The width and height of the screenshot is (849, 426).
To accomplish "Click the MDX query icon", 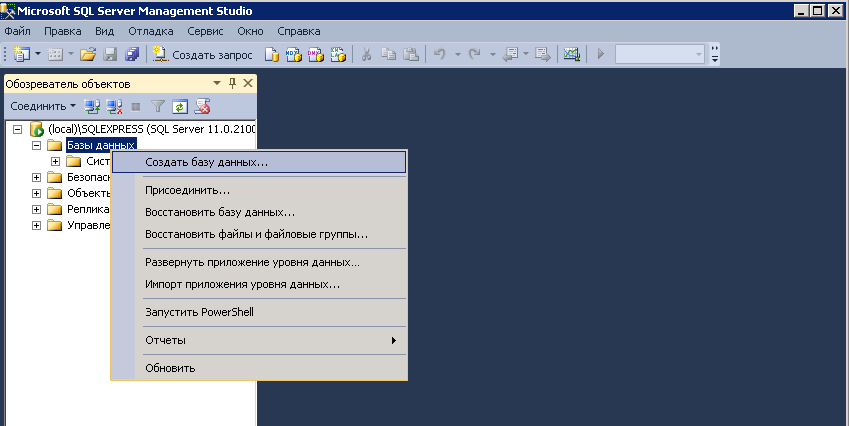I will (x=293, y=54).
